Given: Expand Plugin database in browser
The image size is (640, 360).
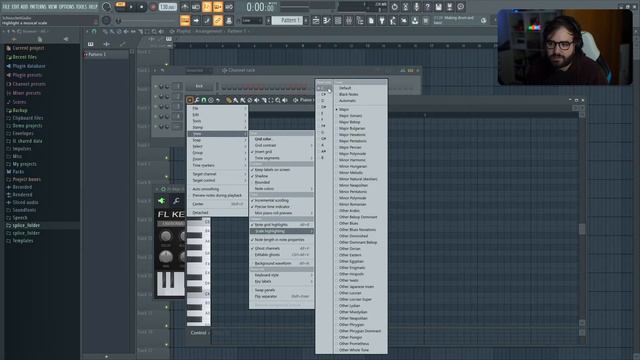Looking at the screenshot, I should [29, 66].
